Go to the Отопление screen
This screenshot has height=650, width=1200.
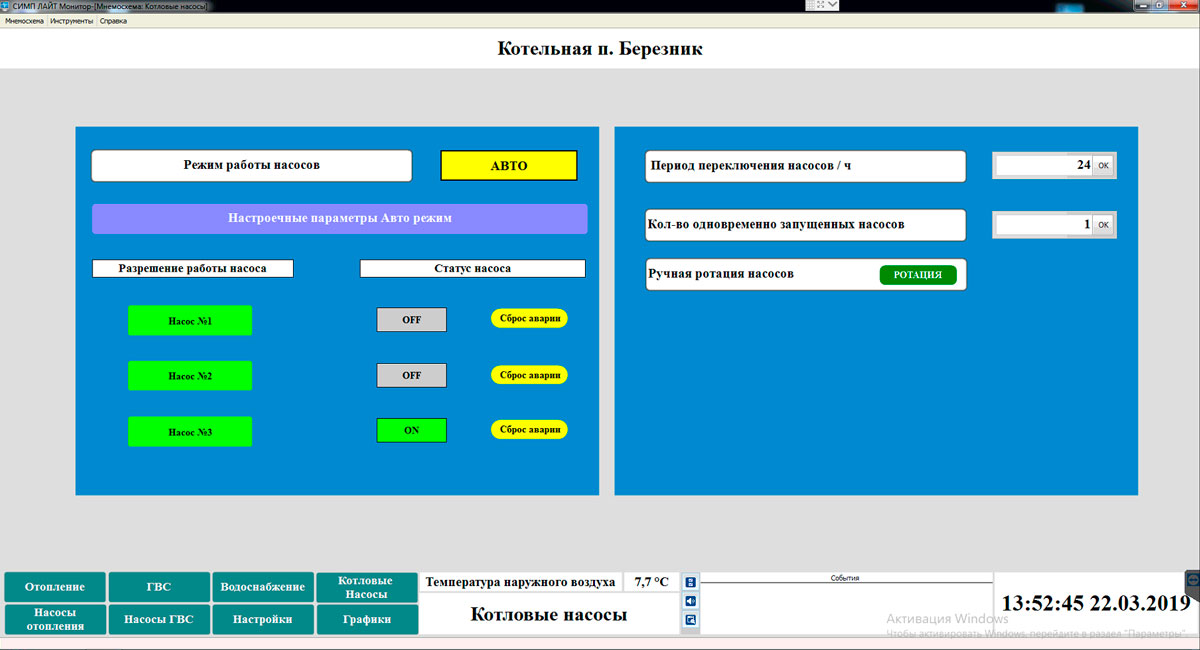click(x=54, y=587)
